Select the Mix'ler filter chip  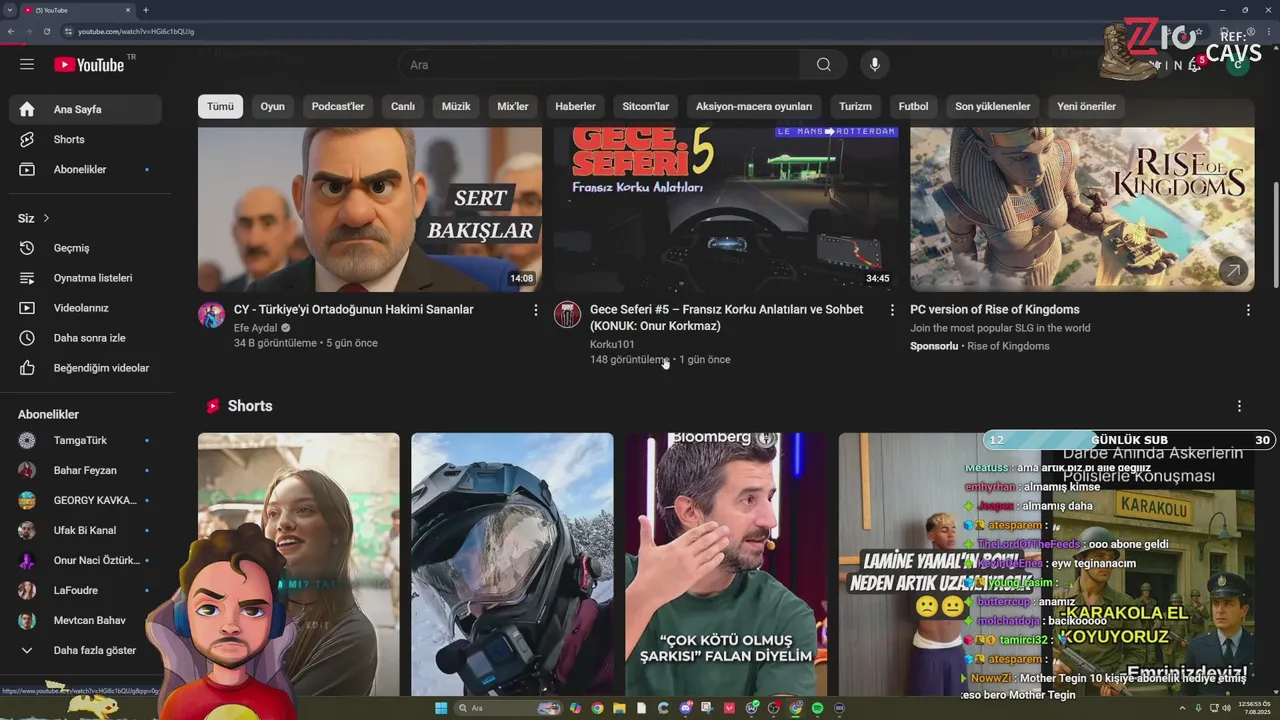coord(513,106)
